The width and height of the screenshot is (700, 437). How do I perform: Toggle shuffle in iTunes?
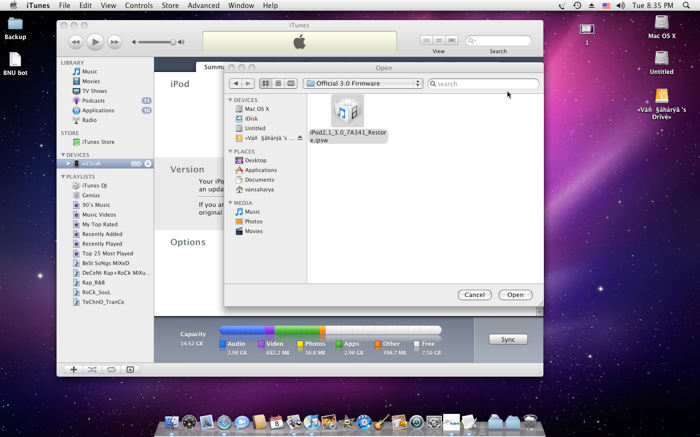click(x=92, y=370)
